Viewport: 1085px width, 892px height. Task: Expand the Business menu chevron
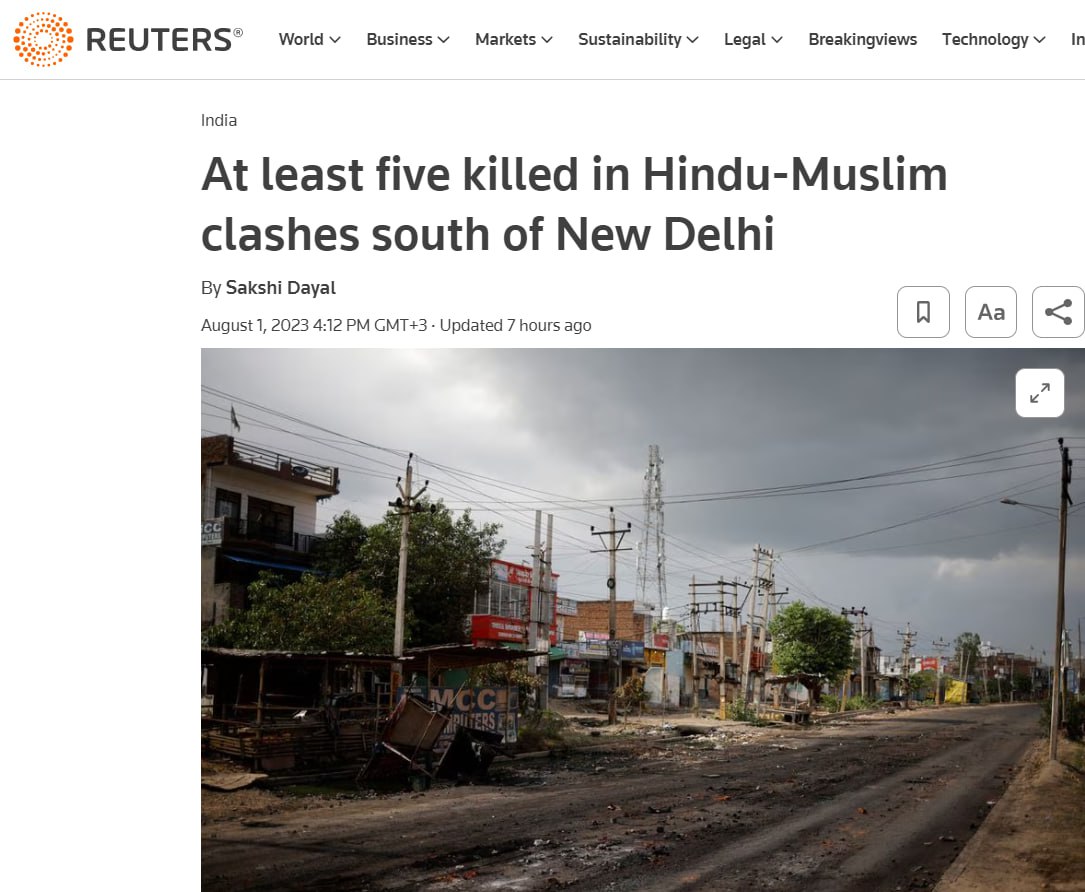[444, 40]
